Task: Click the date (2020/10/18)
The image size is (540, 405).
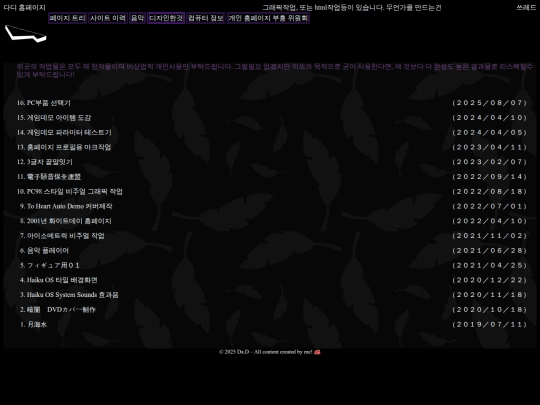Action: [x=489, y=310]
